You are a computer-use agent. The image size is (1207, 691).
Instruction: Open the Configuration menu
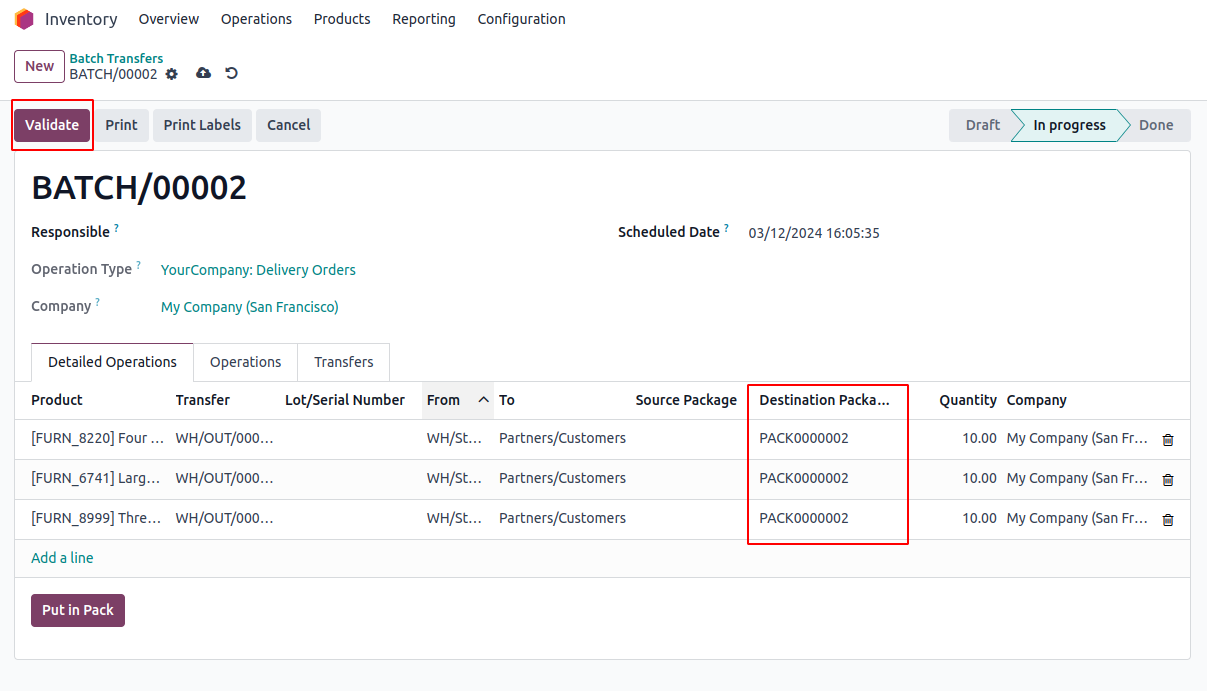(x=521, y=19)
